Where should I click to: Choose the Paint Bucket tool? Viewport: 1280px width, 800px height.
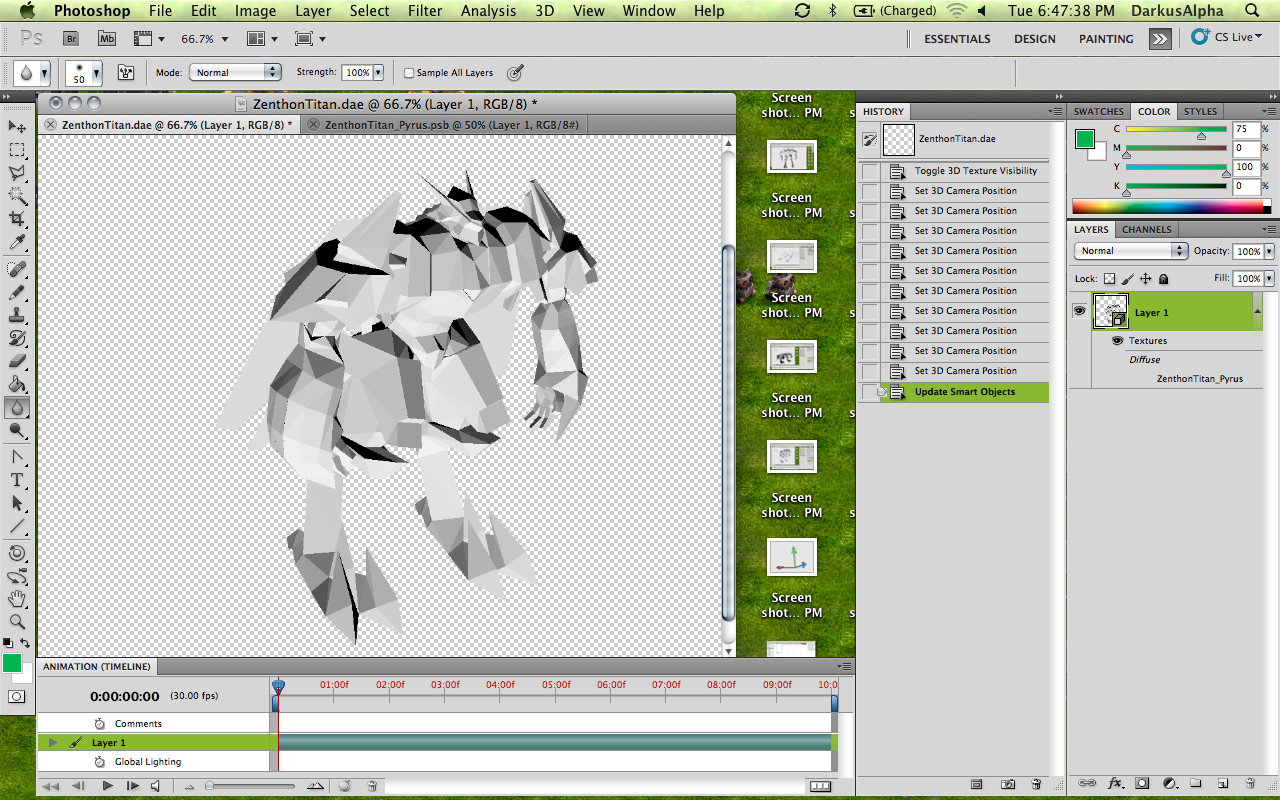(17, 384)
